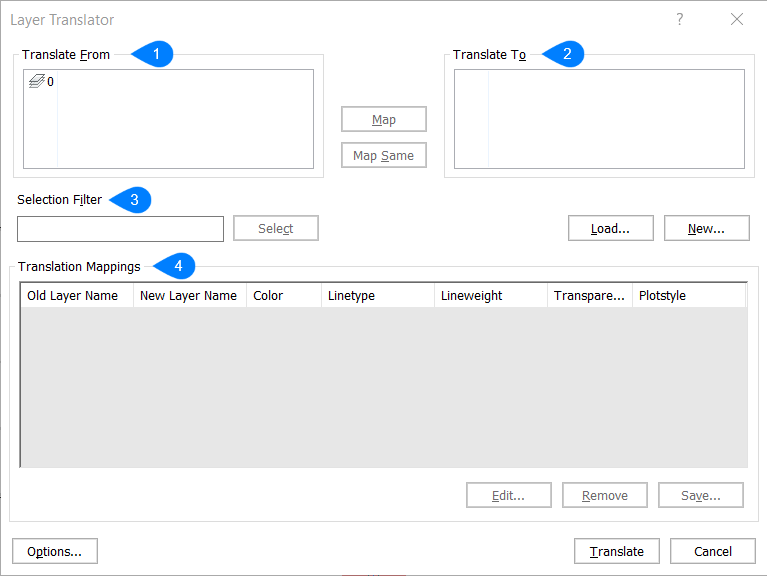767x576 pixels.
Task: Select layer 0 icon in Translate From
Action: pos(35,82)
